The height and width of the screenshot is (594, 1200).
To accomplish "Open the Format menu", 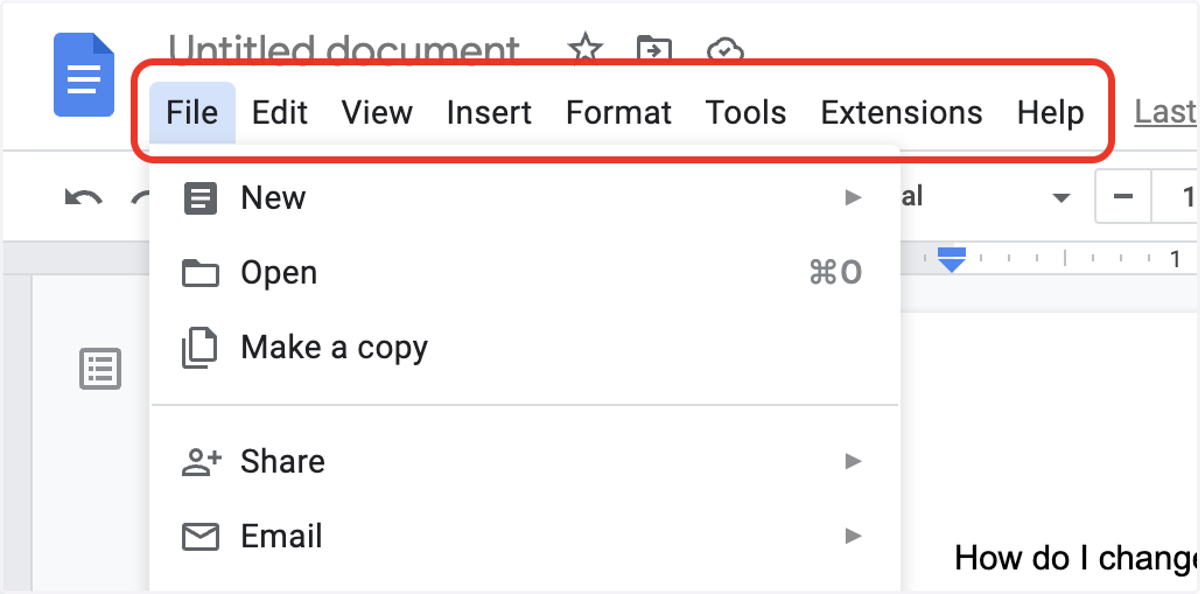I will [619, 113].
